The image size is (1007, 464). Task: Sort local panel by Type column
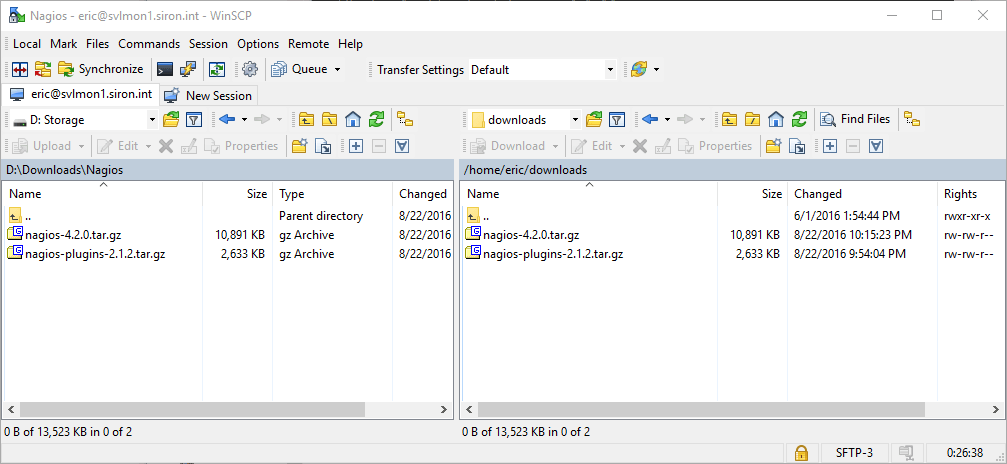(x=333, y=193)
